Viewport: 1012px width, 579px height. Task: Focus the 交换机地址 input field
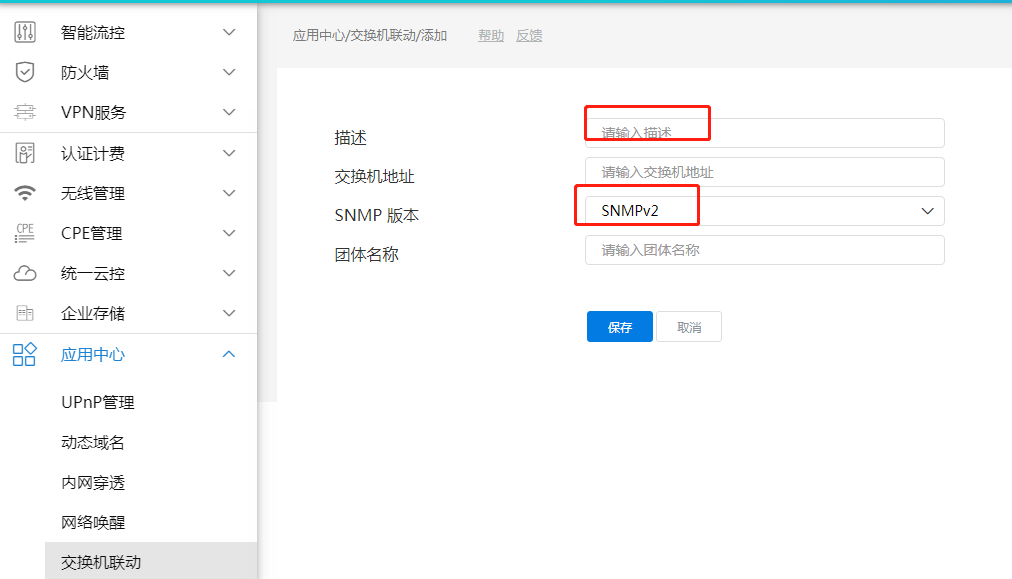764,172
